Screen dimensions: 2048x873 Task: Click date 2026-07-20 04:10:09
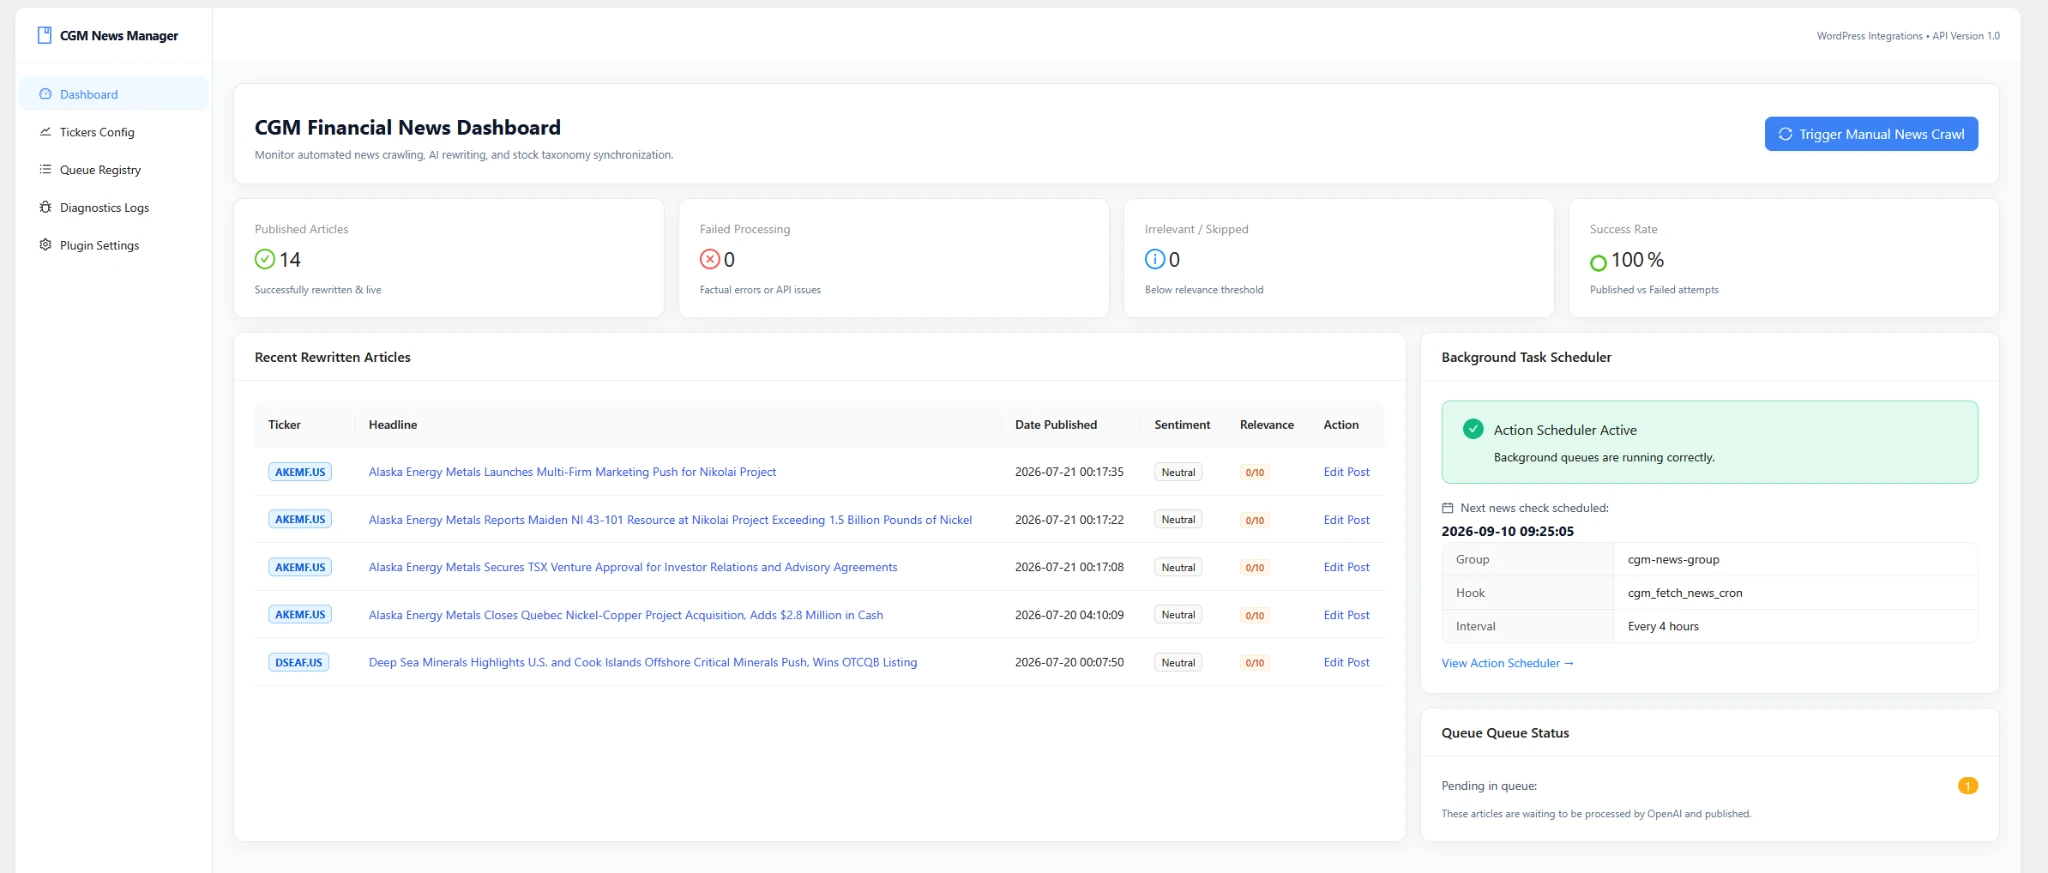pos(1069,615)
